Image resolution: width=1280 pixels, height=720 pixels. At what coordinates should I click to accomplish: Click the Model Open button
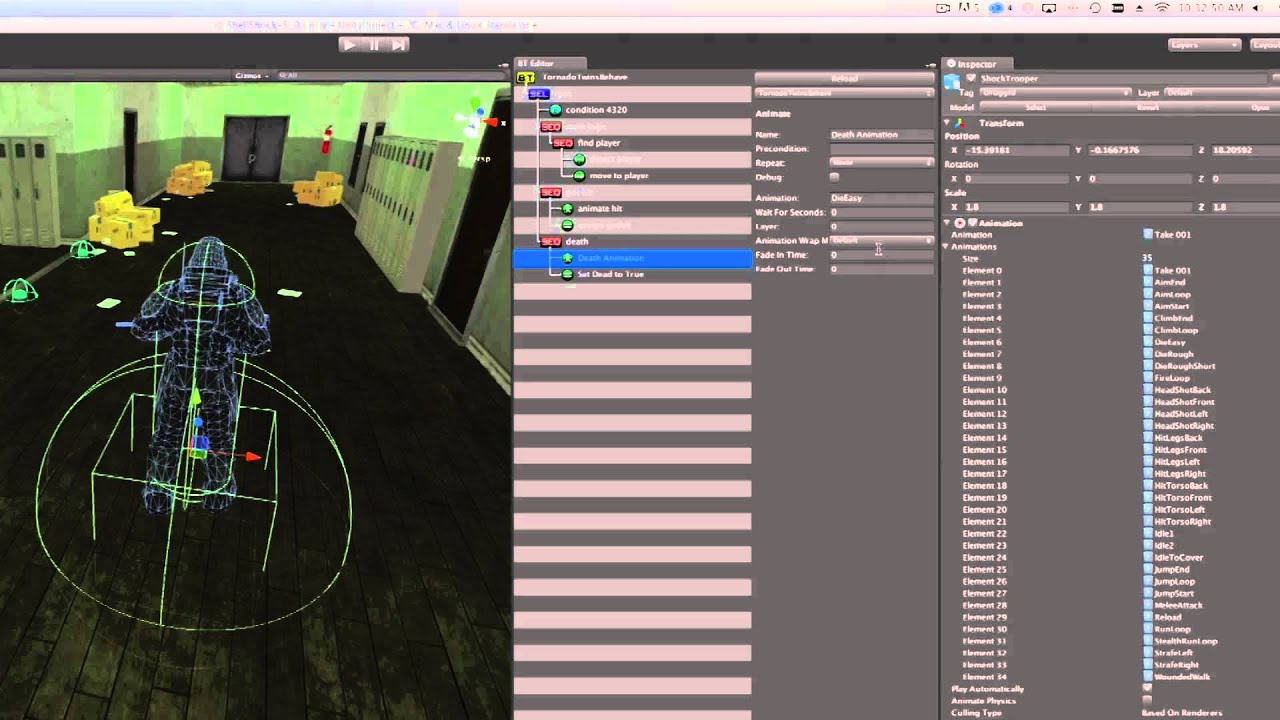(1244, 106)
